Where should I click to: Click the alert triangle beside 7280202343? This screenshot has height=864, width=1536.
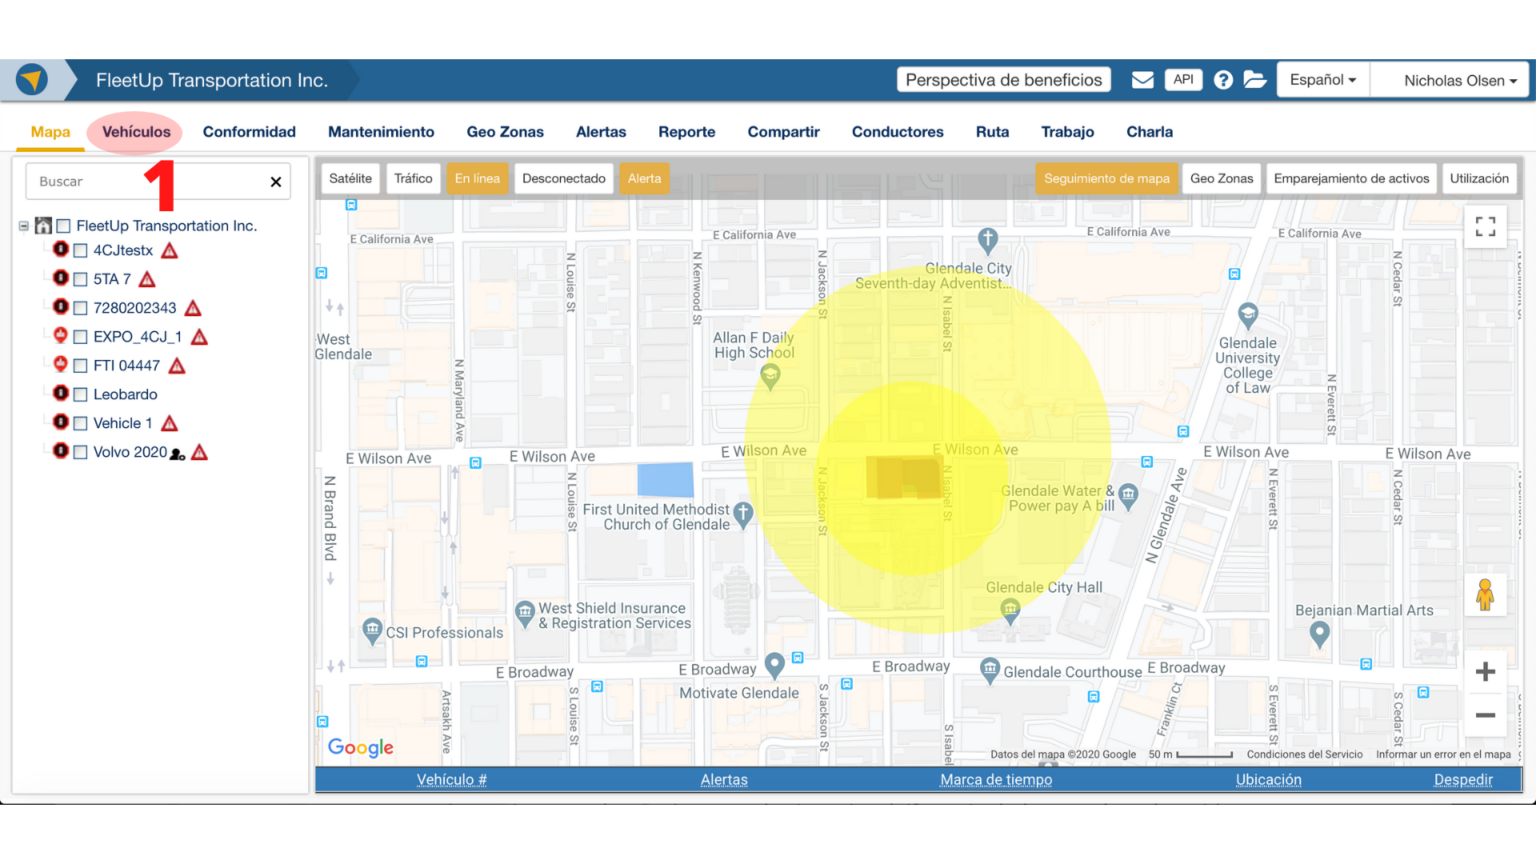click(193, 308)
